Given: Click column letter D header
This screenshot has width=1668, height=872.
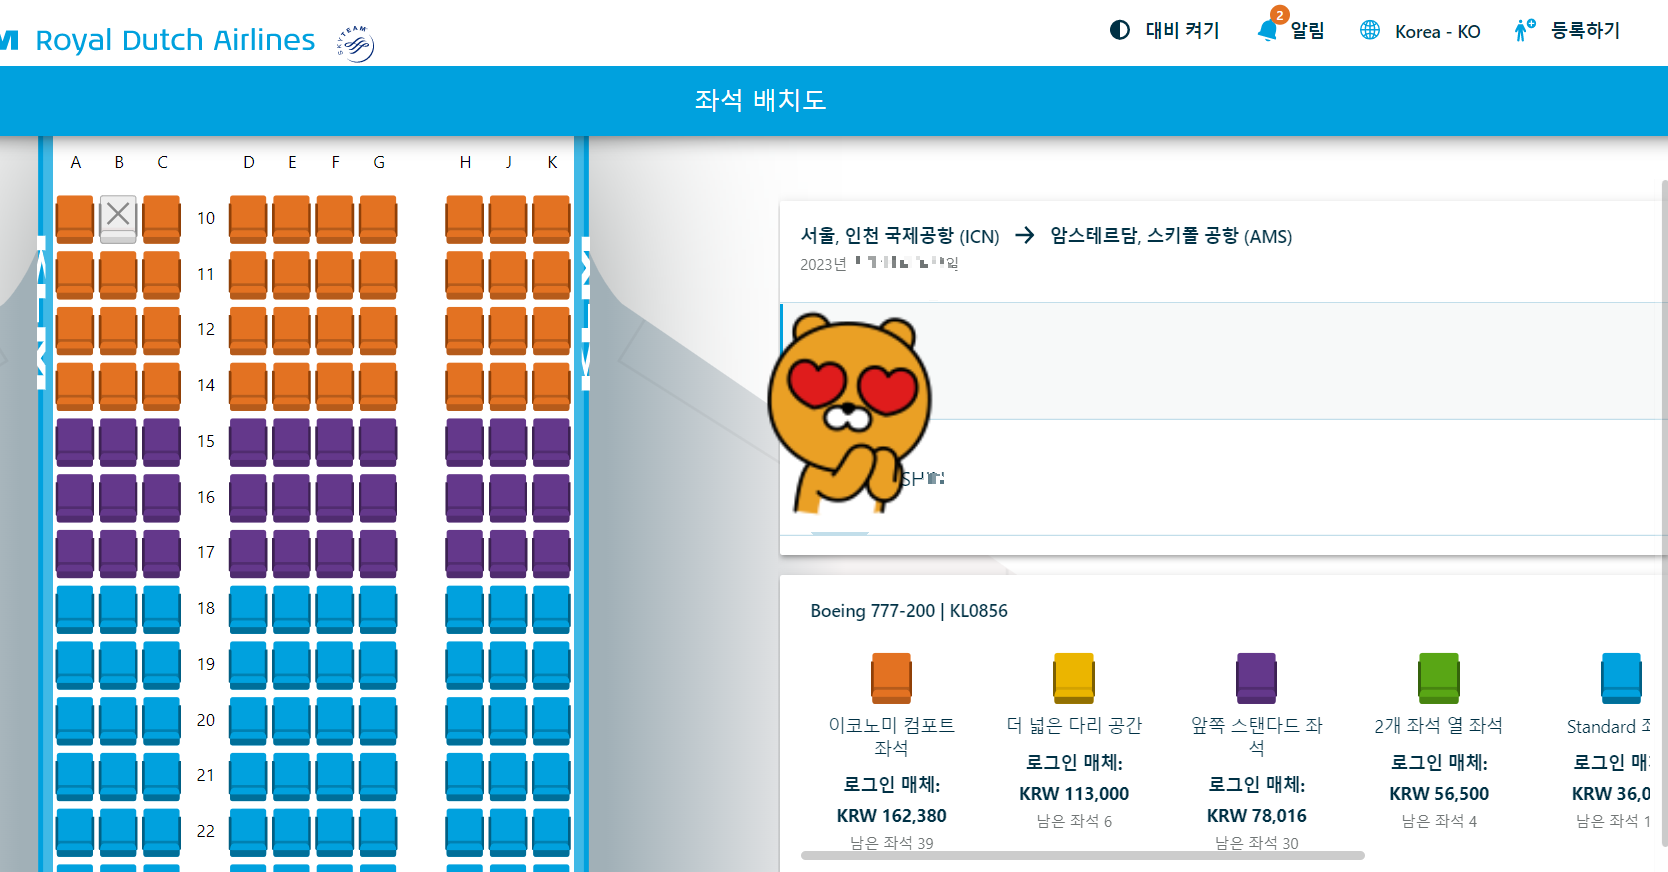Looking at the screenshot, I should [x=248, y=162].
